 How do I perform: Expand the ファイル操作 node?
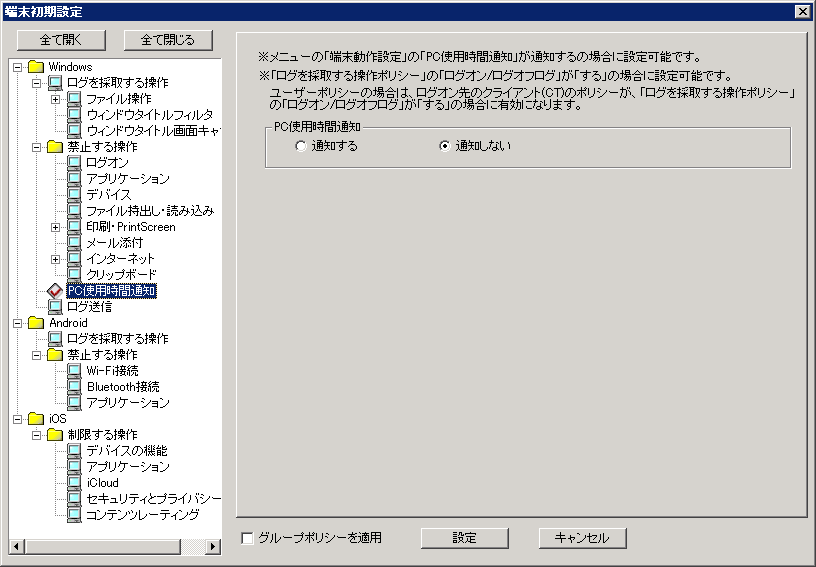click(55, 99)
